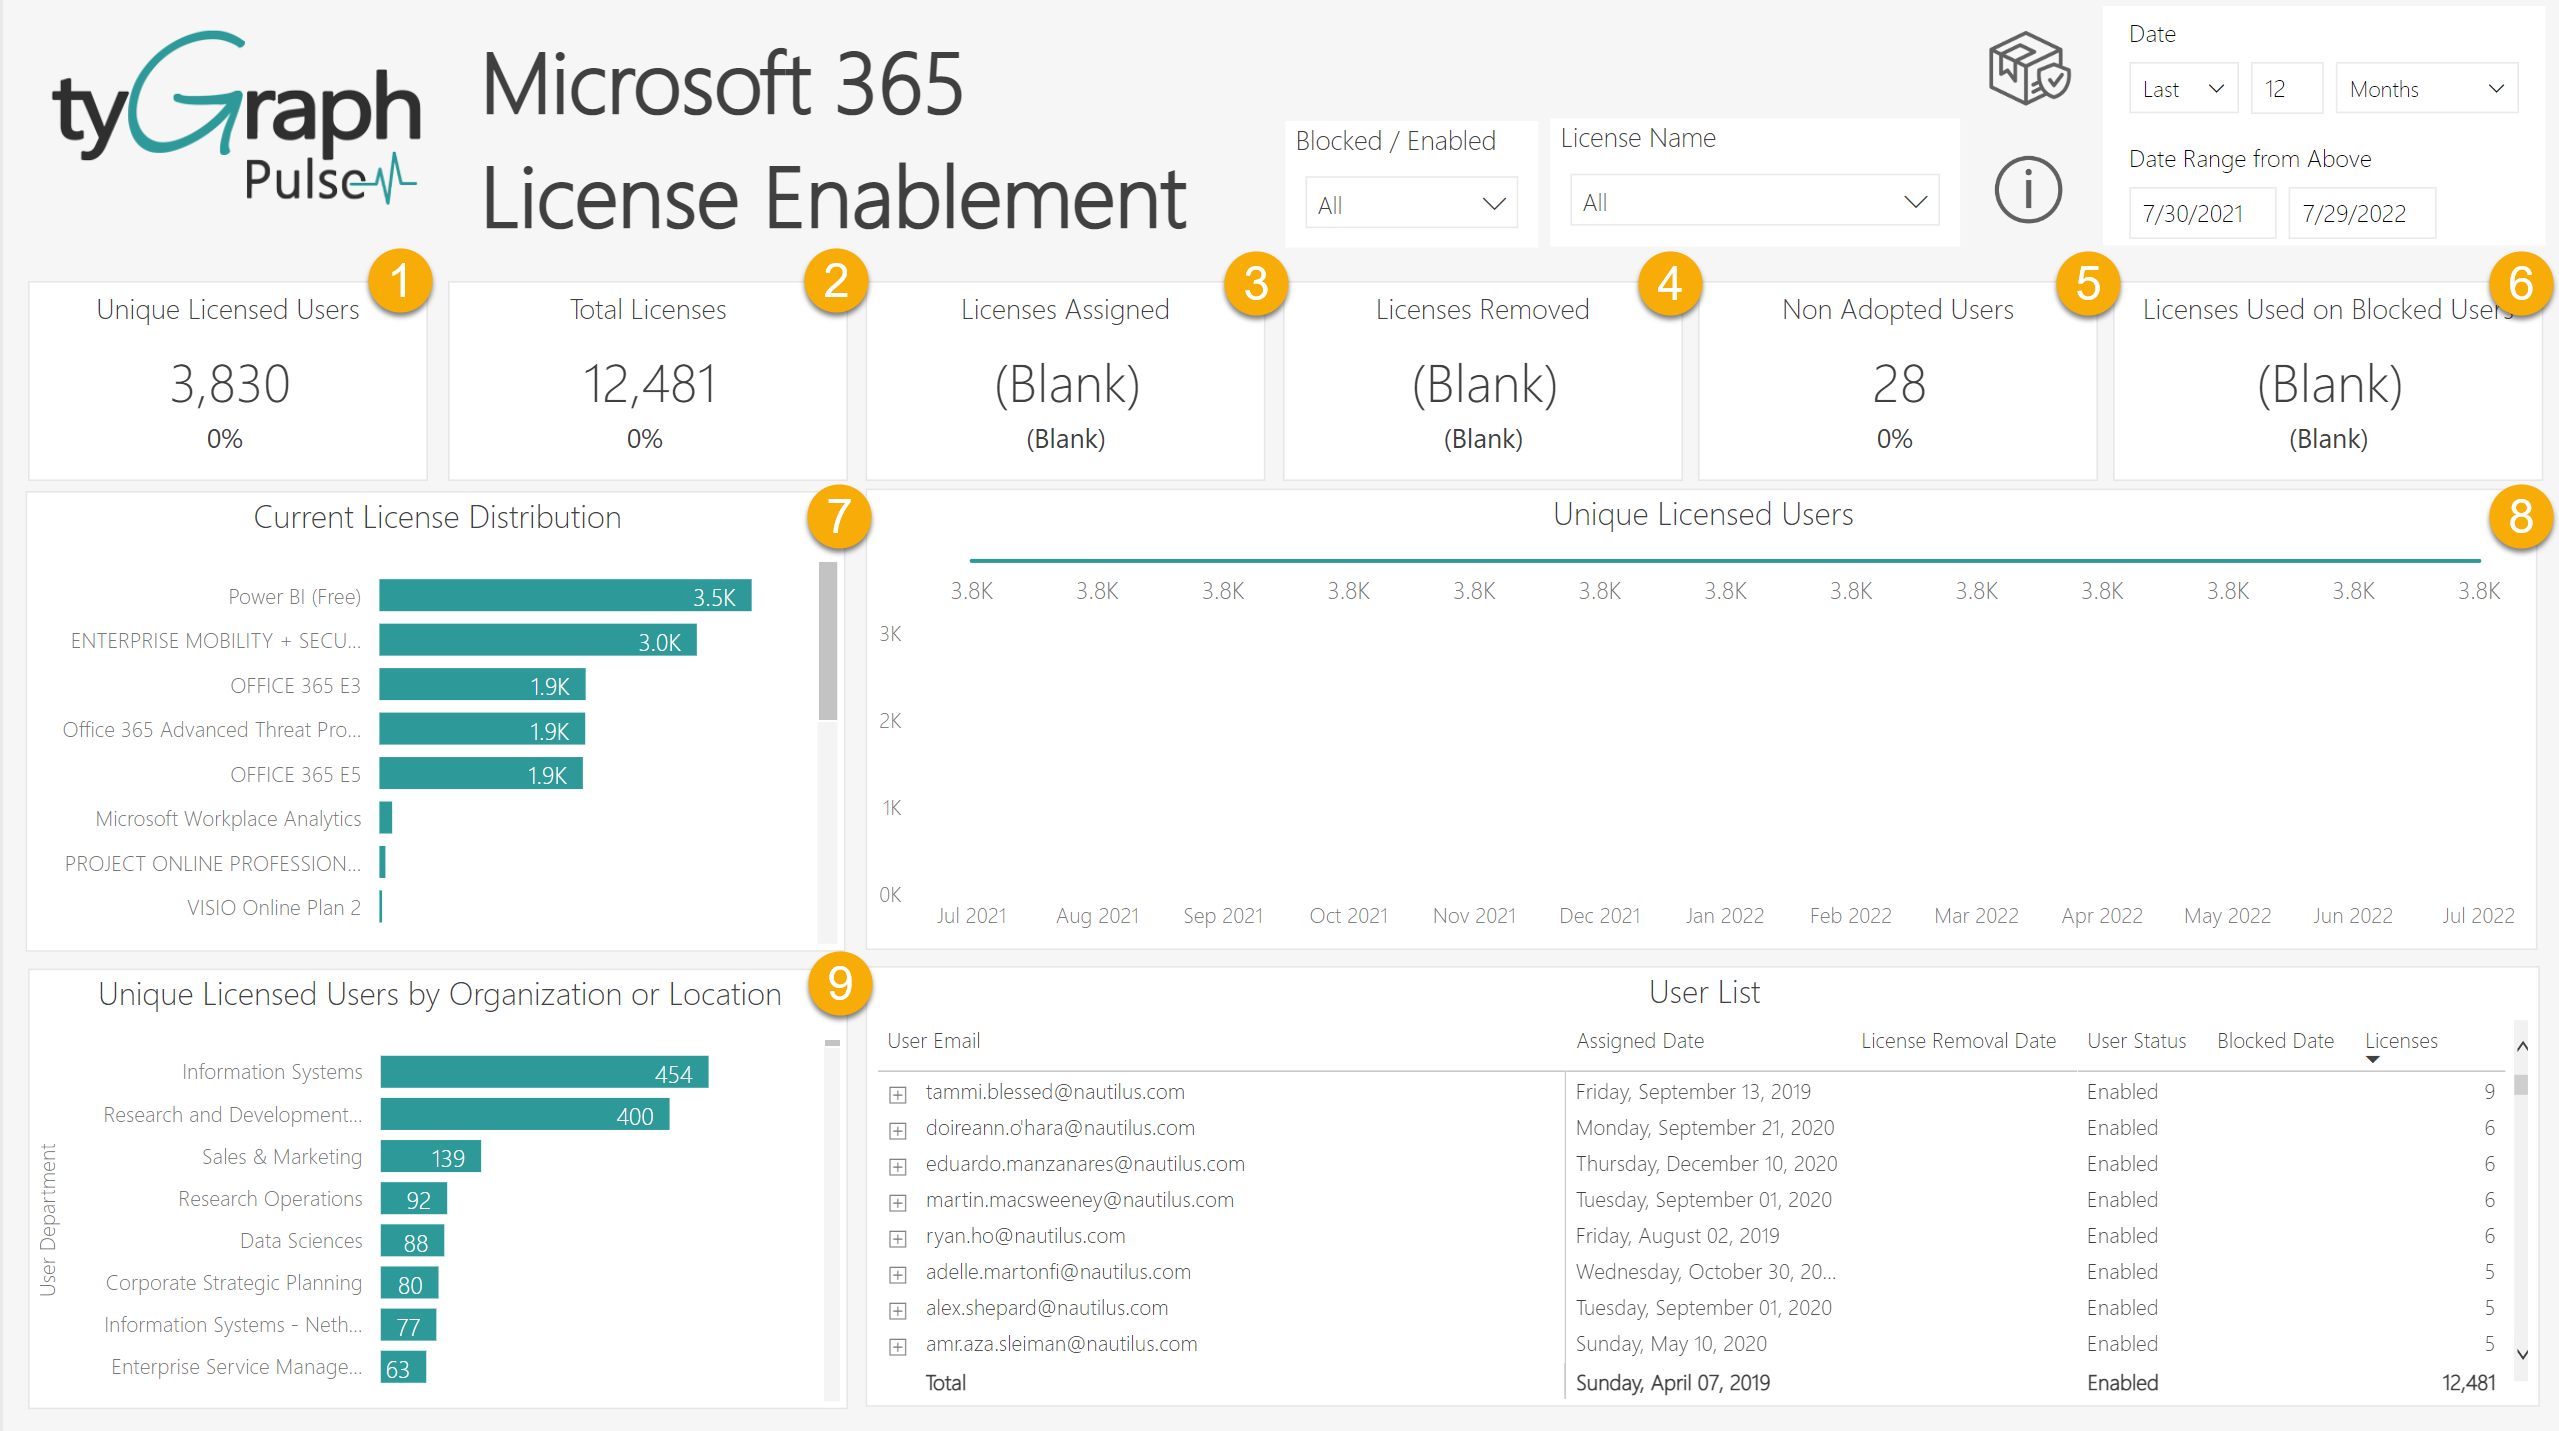The height and width of the screenshot is (1431, 2559).
Task: Click the license box icon next to title
Action: (x=2028, y=69)
